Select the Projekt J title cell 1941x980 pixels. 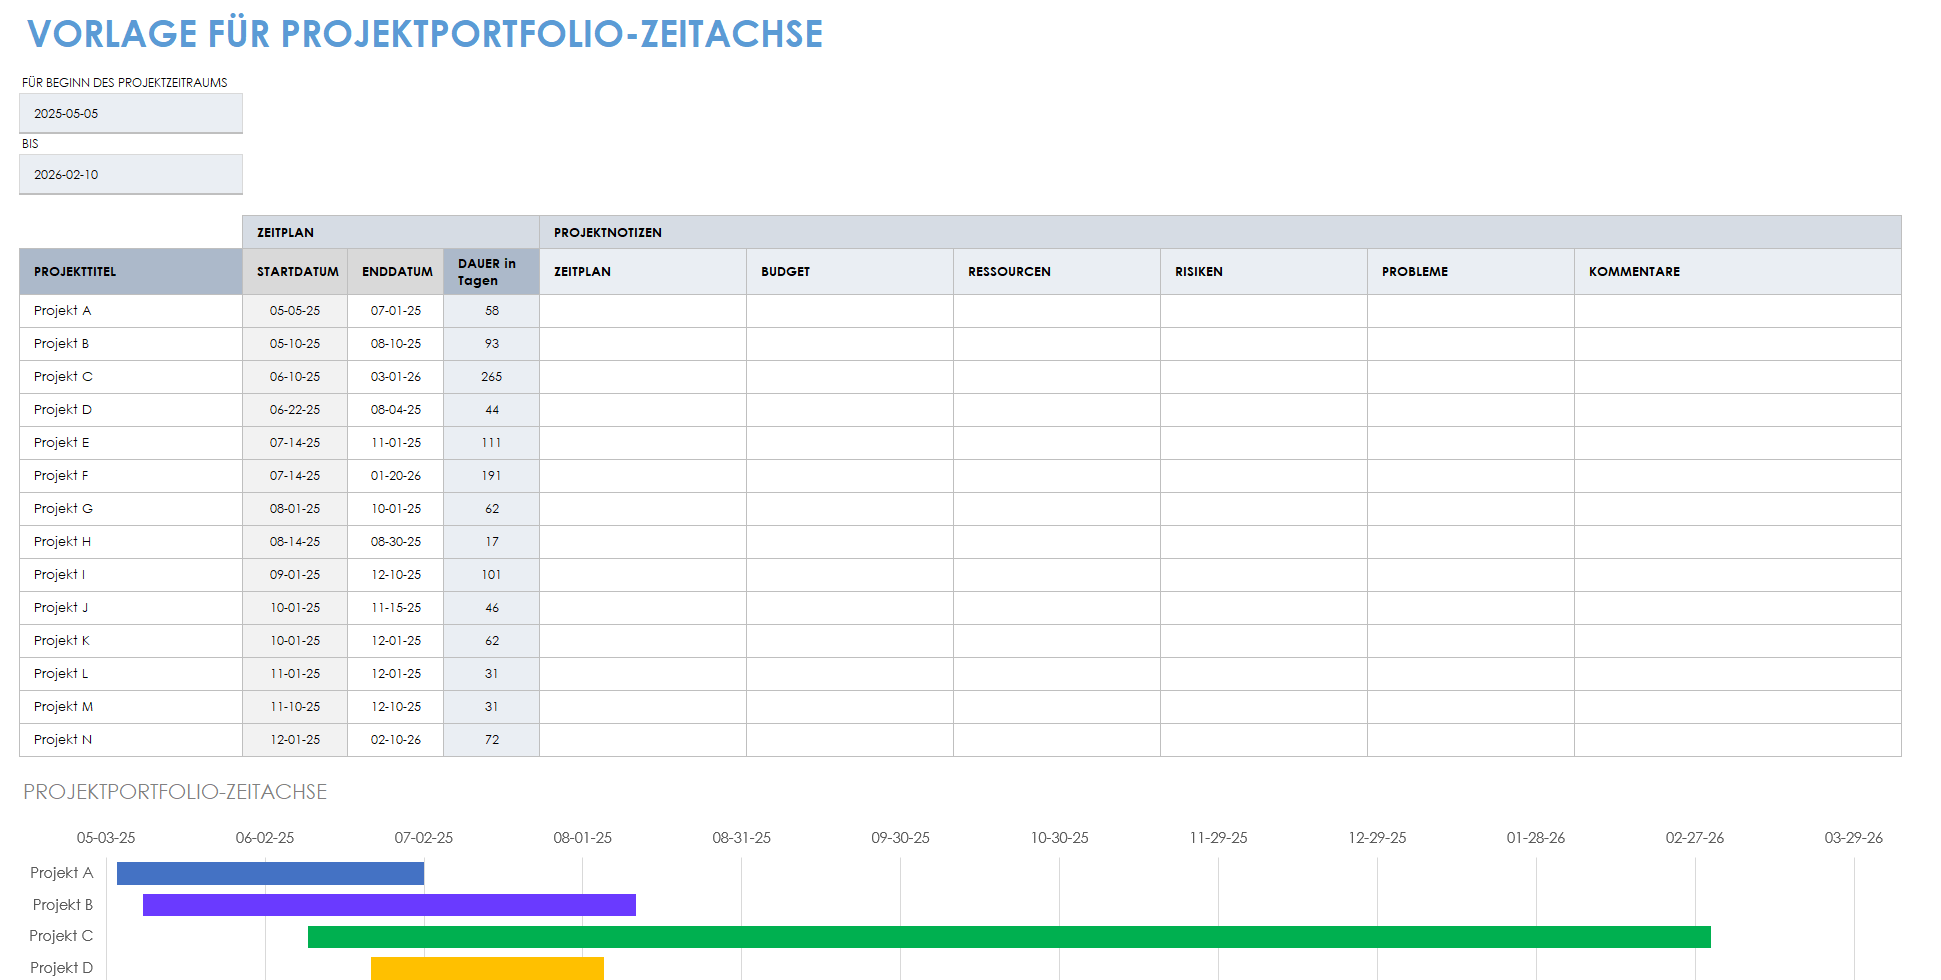tap(131, 608)
